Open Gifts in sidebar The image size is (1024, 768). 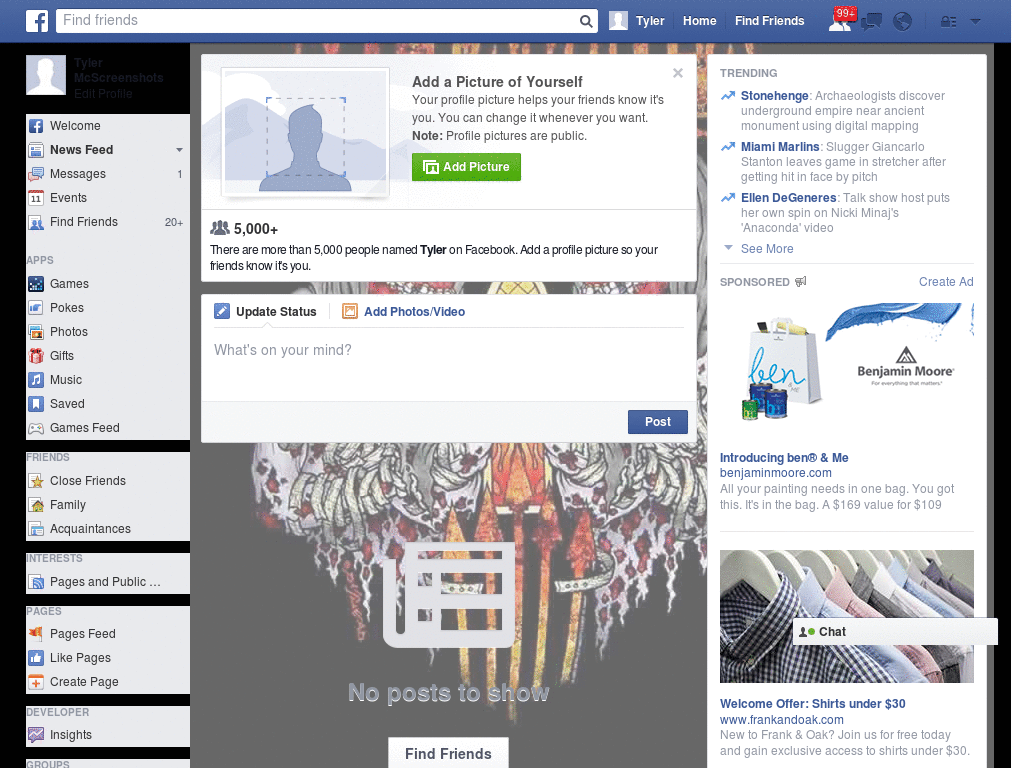click(x=108, y=356)
